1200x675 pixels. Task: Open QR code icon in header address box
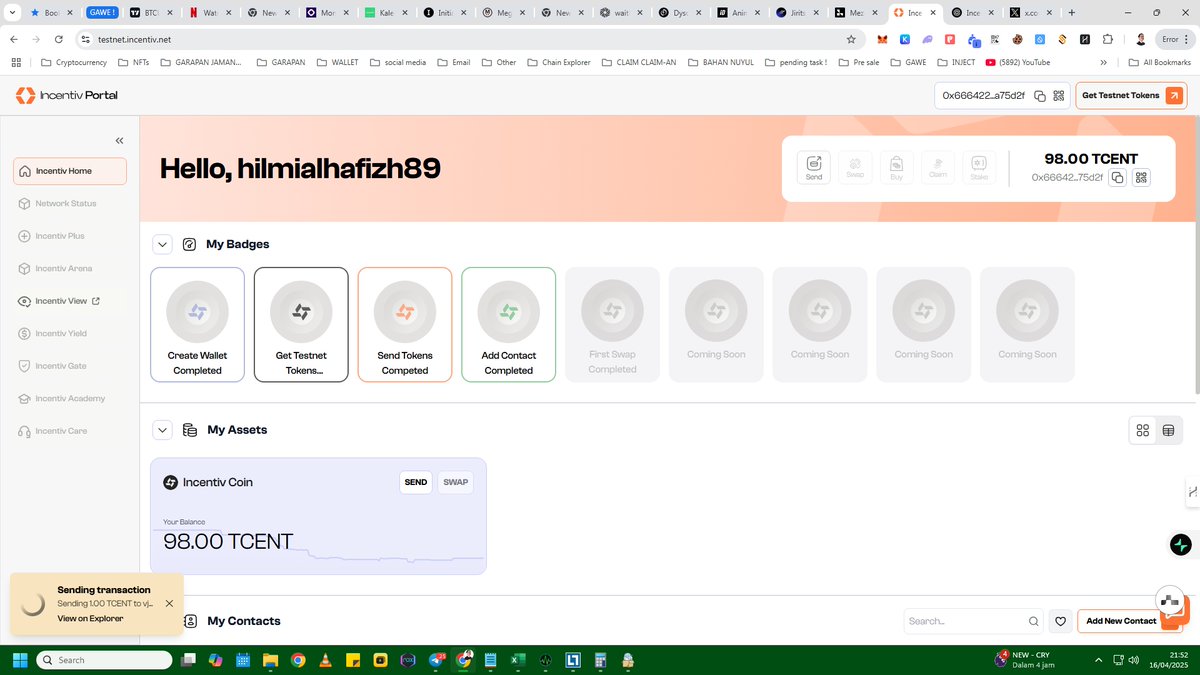1058,96
